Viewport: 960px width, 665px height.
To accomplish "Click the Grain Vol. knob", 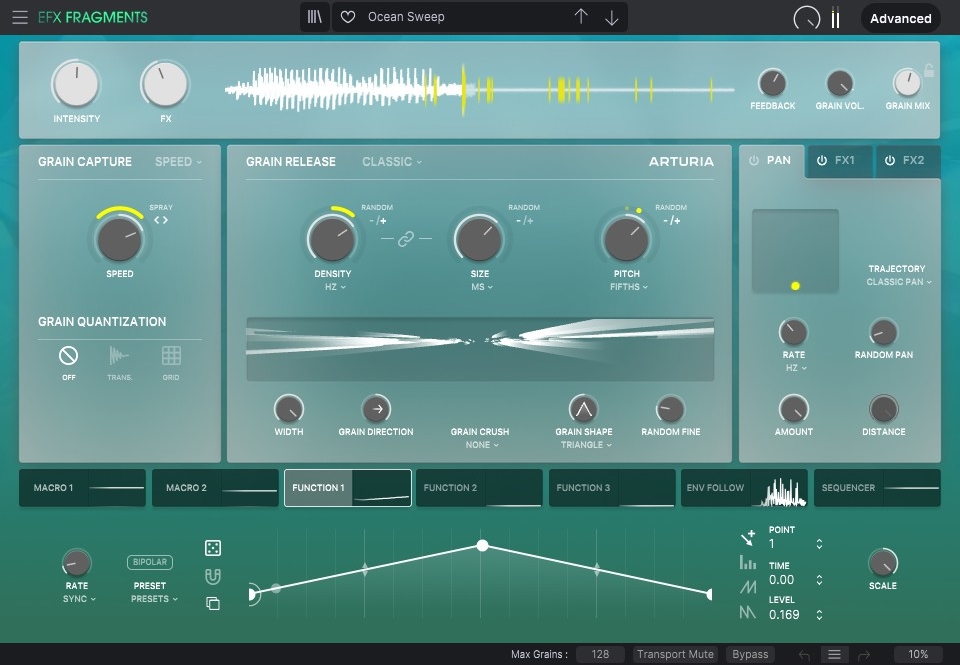I will [839, 83].
